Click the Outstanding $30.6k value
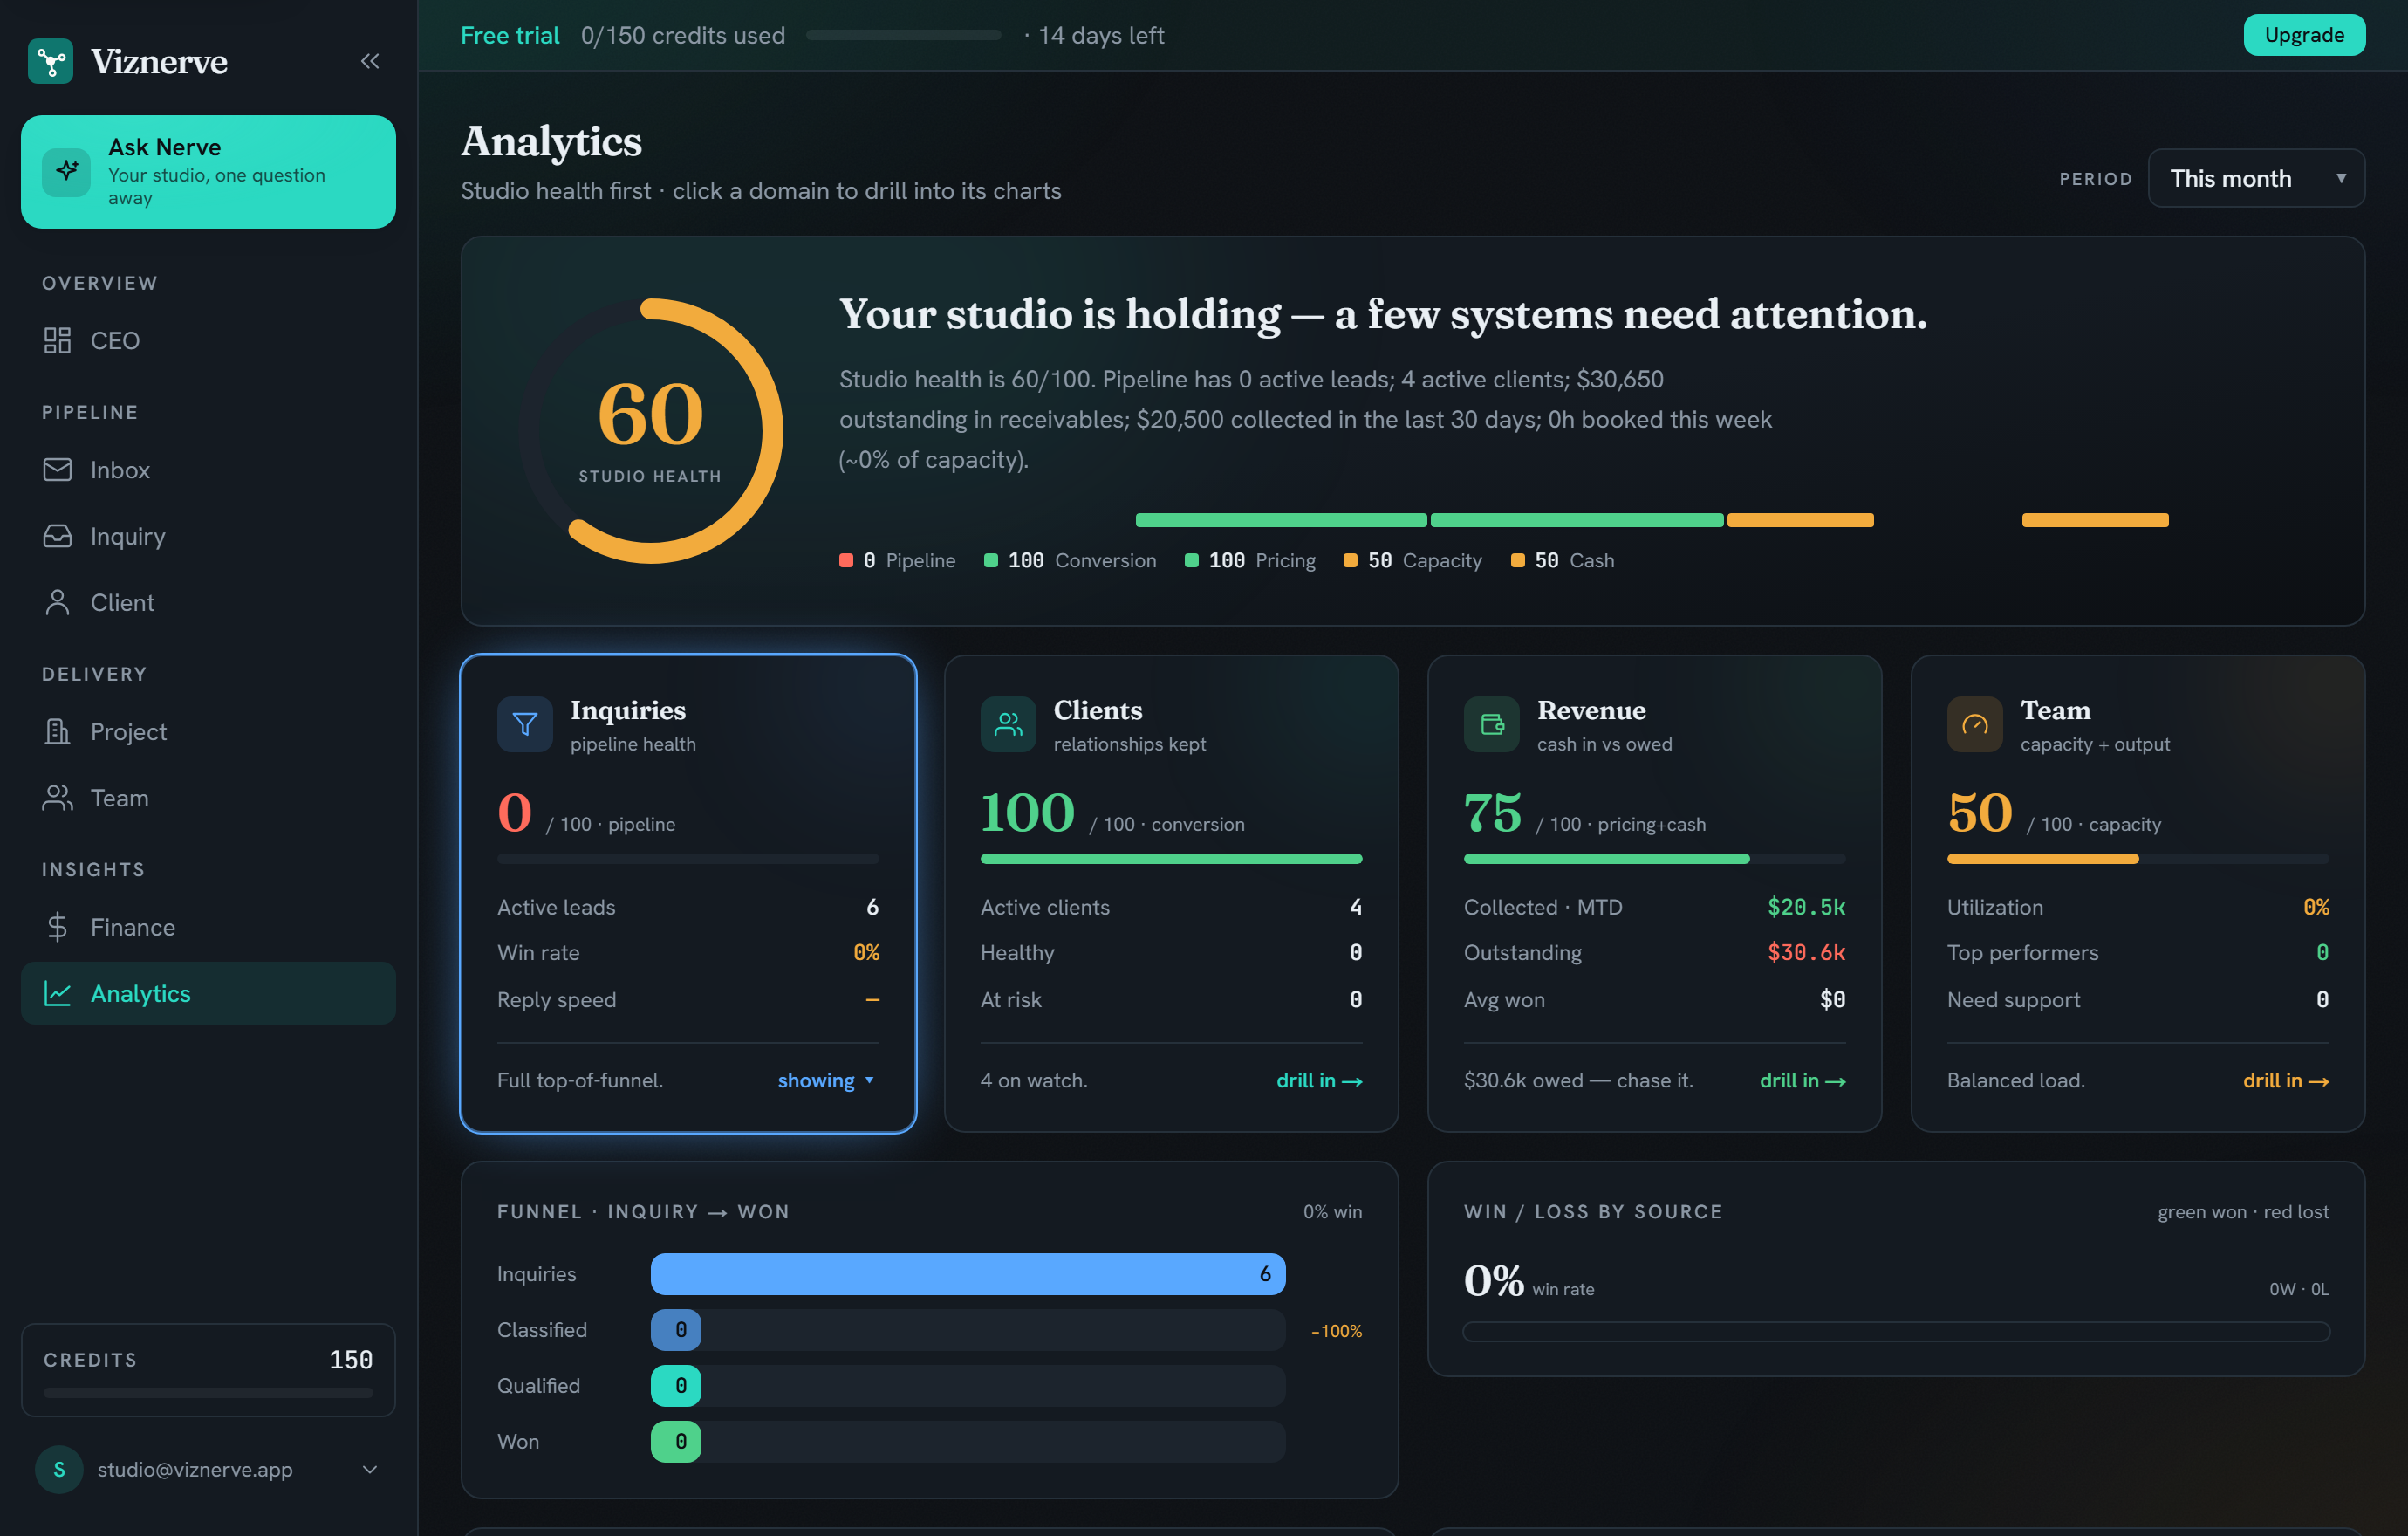Image resolution: width=2408 pixels, height=1536 pixels. pos(1806,952)
